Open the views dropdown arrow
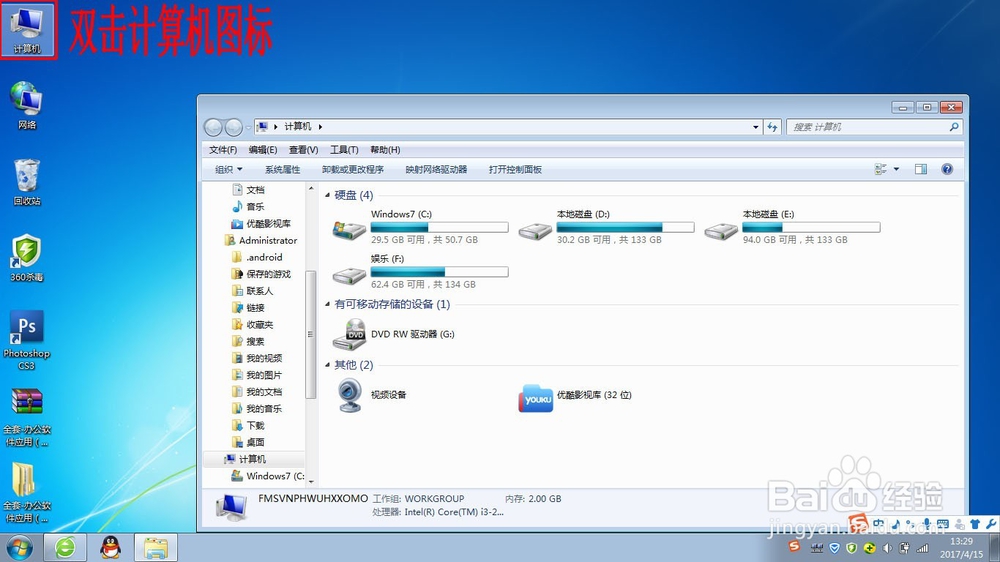Image resolution: width=1000 pixels, height=562 pixels. point(896,169)
